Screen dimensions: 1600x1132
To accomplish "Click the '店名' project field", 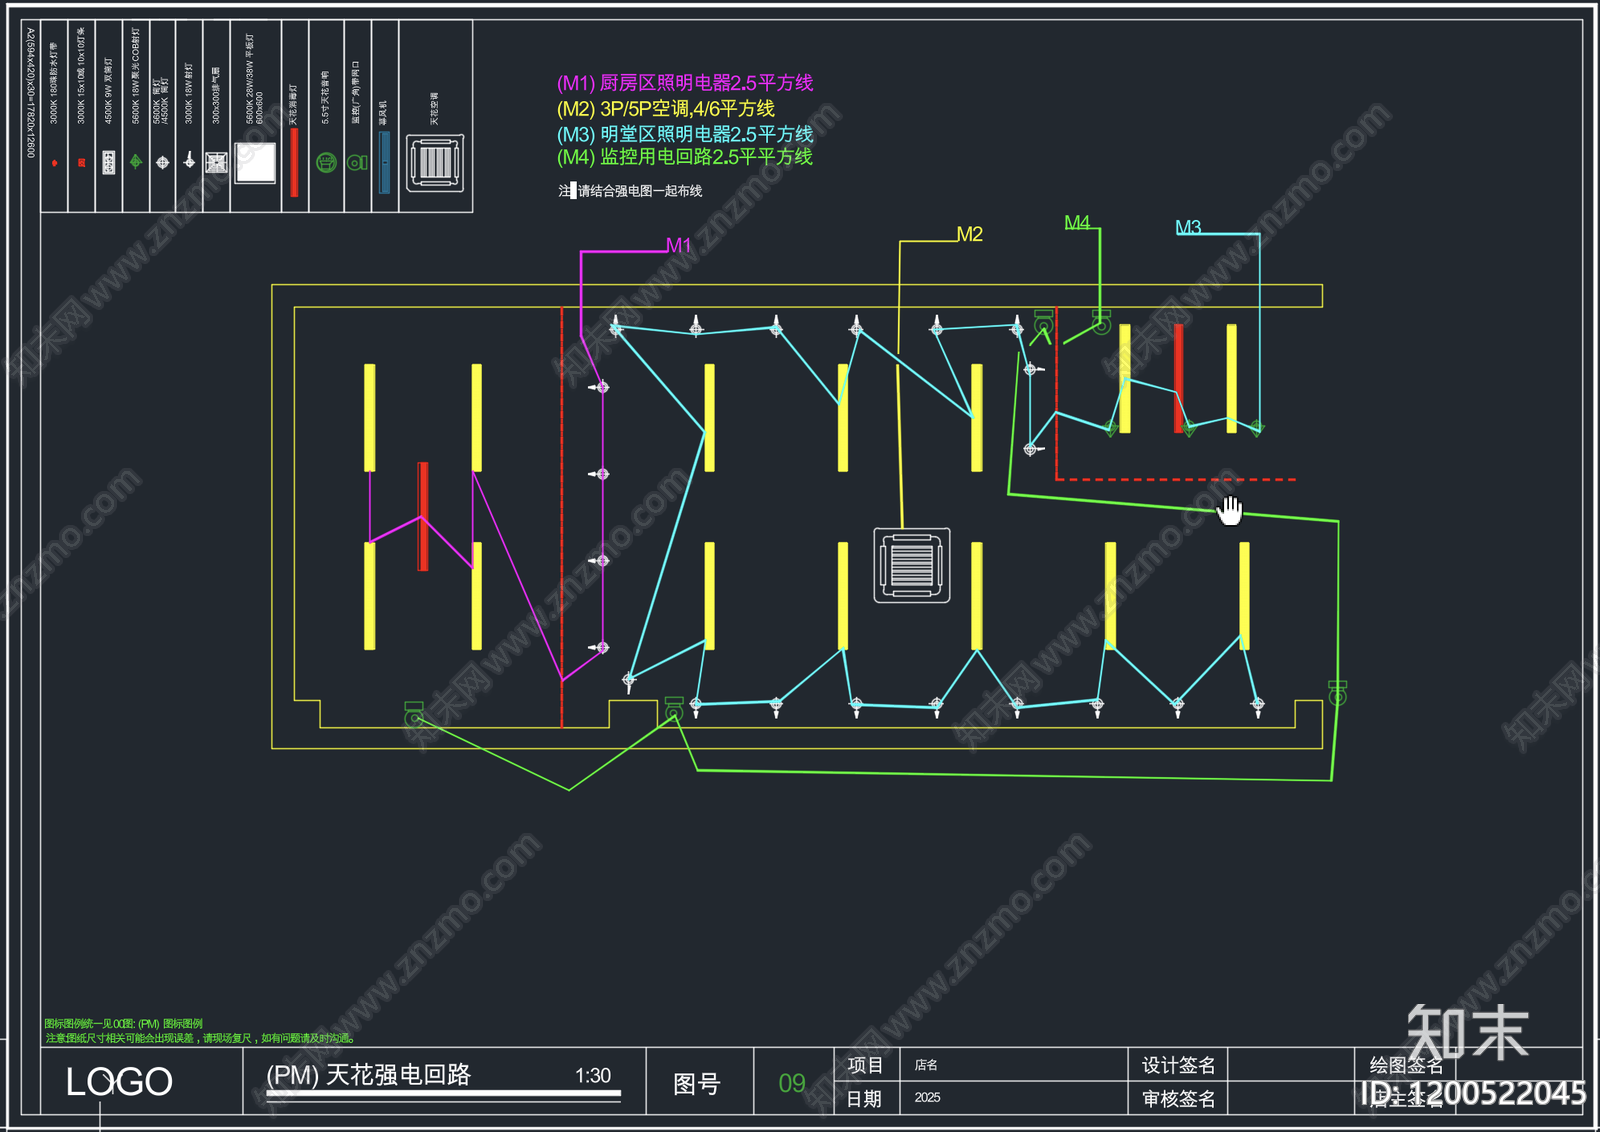I will click(x=926, y=1065).
